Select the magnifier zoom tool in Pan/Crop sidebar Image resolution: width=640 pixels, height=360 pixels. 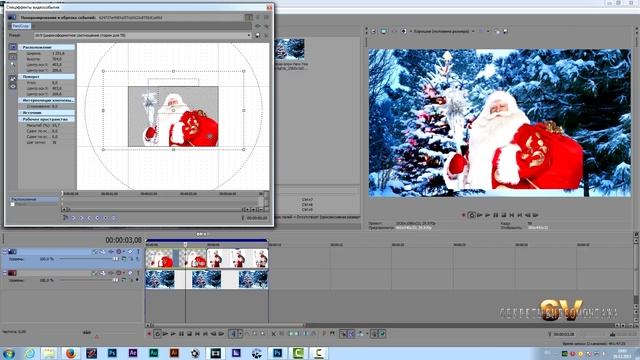(13, 66)
